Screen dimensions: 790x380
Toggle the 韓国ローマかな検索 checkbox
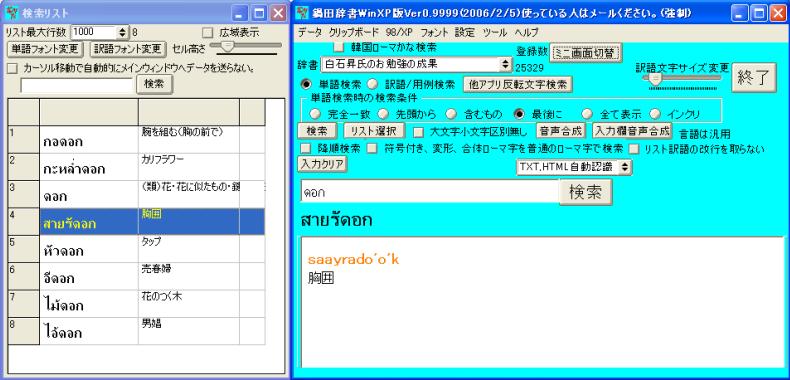pos(340,48)
